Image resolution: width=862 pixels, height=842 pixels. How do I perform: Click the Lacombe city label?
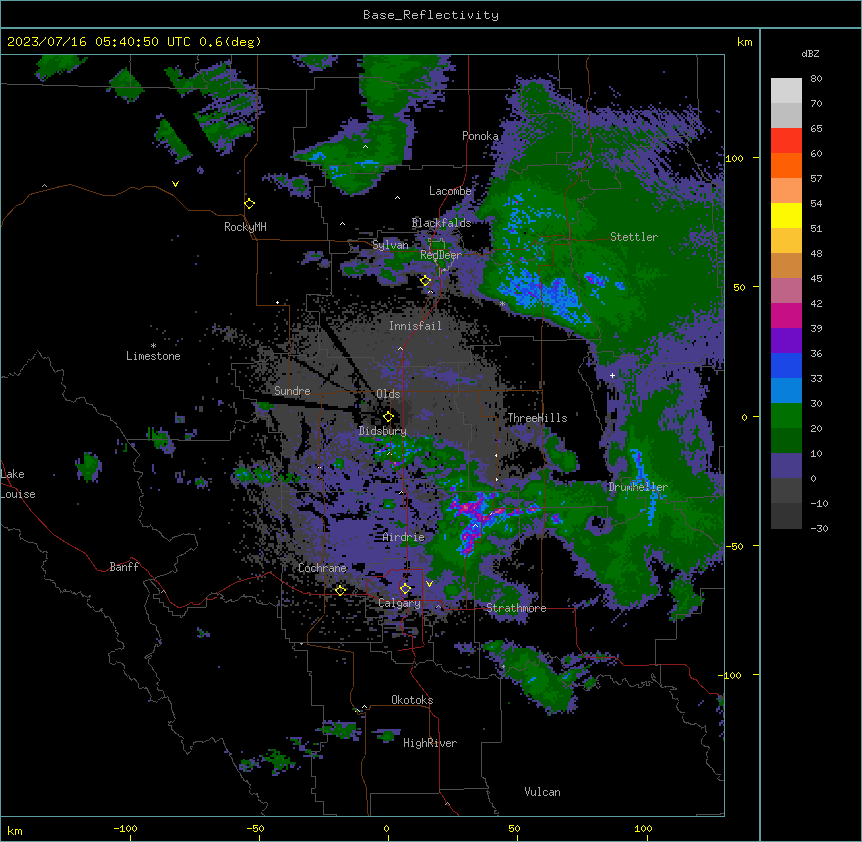pos(450,191)
